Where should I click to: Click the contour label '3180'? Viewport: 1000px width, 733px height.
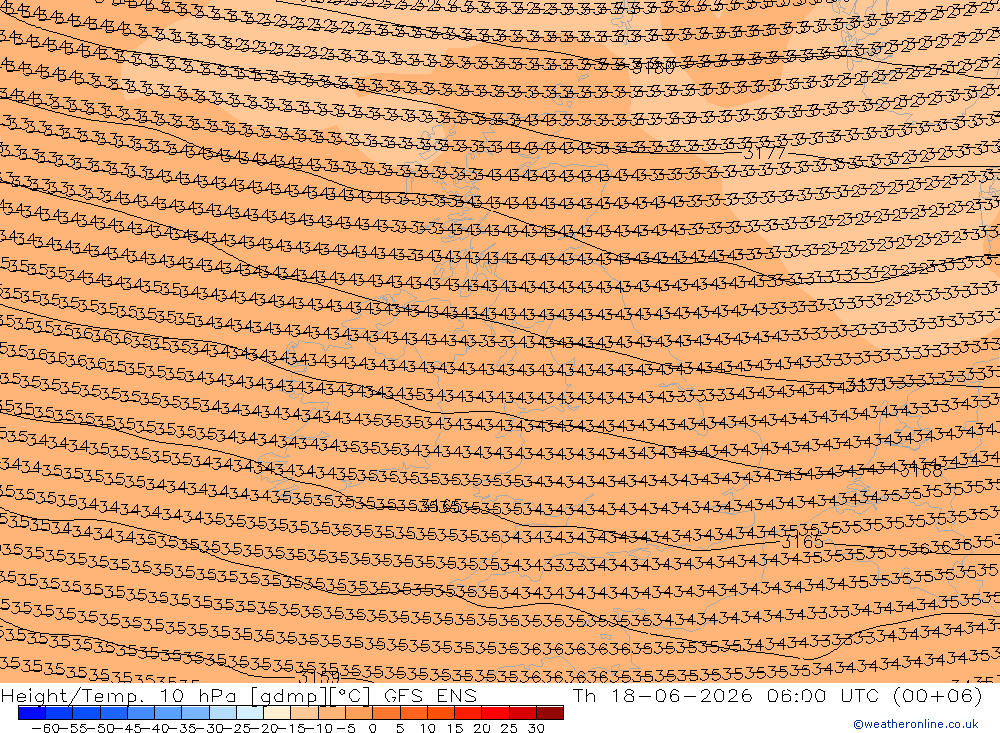click(x=653, y=67)
